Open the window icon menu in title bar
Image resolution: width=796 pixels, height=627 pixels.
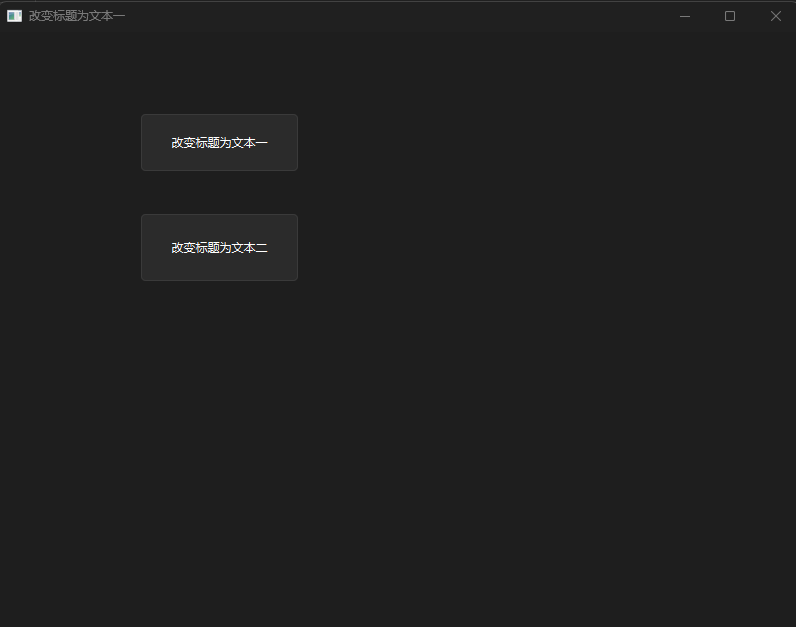14,16
